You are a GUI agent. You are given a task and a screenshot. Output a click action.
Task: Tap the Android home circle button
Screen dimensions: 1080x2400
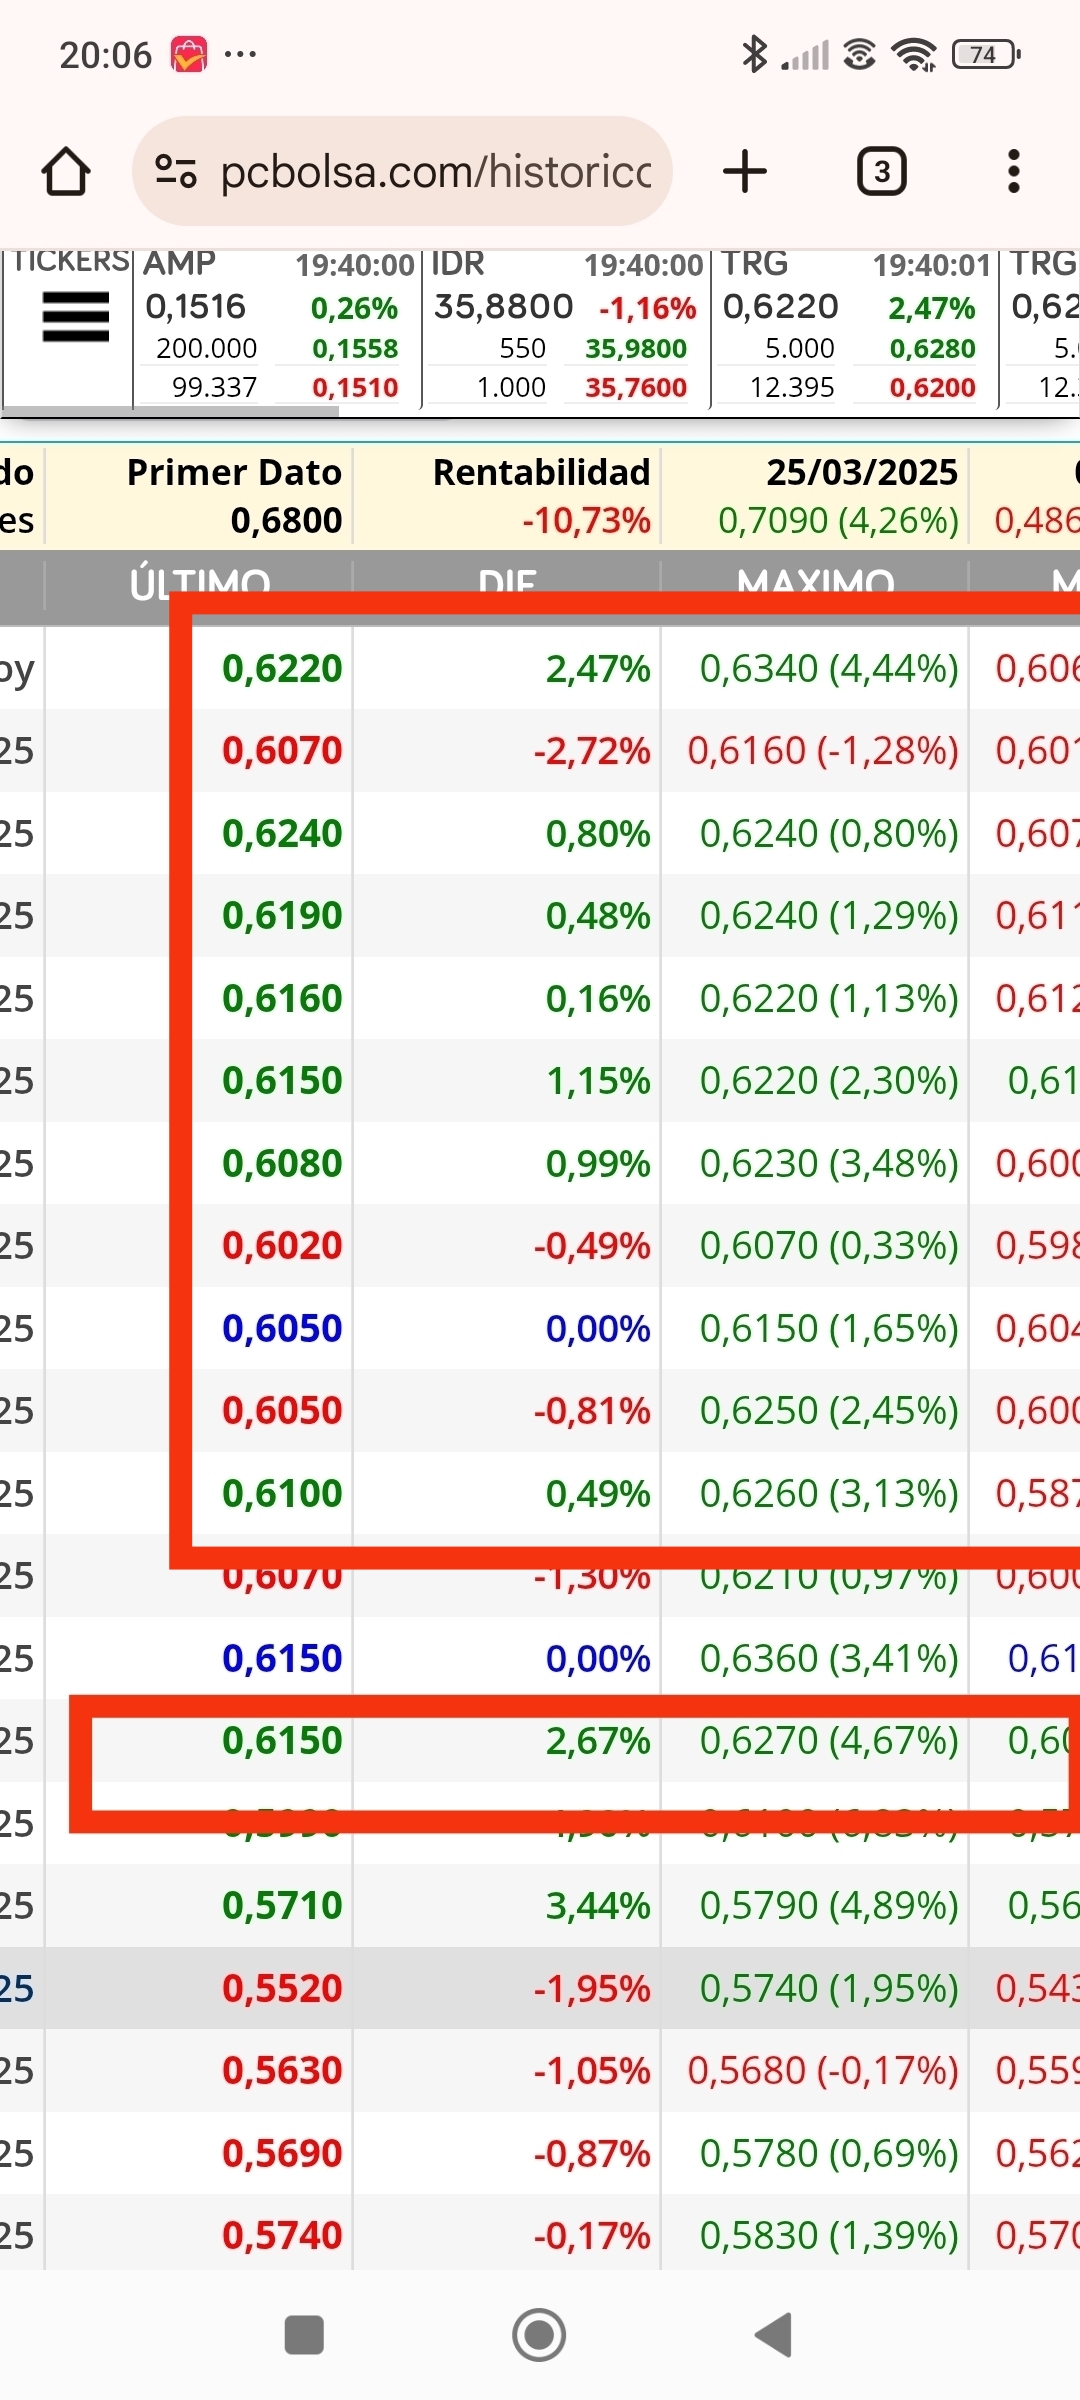coord(539,2335)
